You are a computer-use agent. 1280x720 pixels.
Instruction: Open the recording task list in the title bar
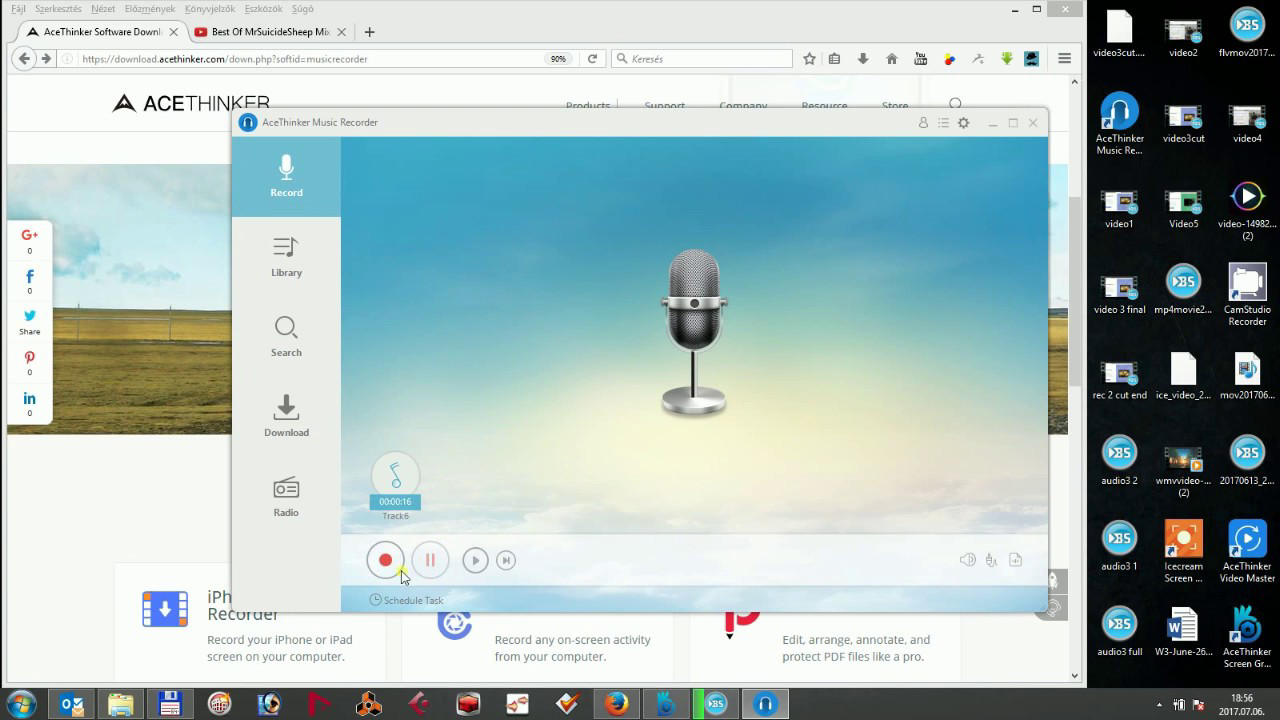(942, 122)
